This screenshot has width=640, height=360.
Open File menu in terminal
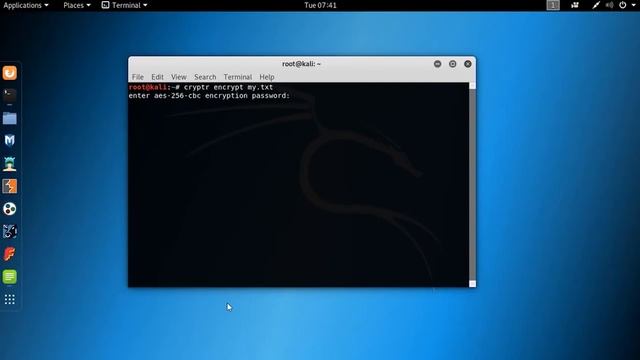point(138,77)
